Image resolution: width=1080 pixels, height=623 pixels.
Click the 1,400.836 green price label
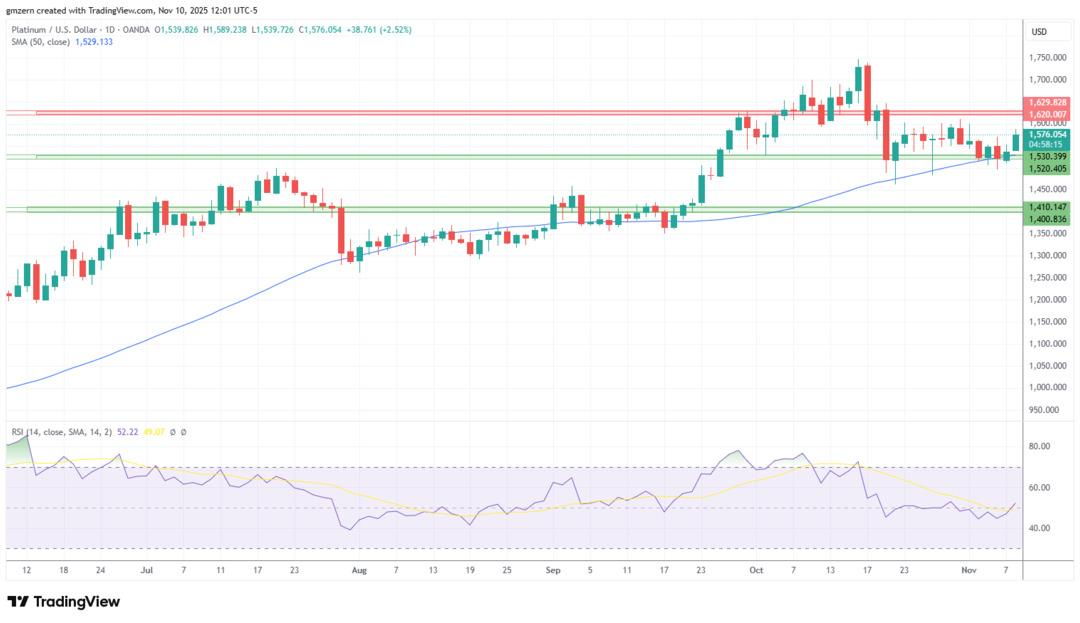[1047, 218]
